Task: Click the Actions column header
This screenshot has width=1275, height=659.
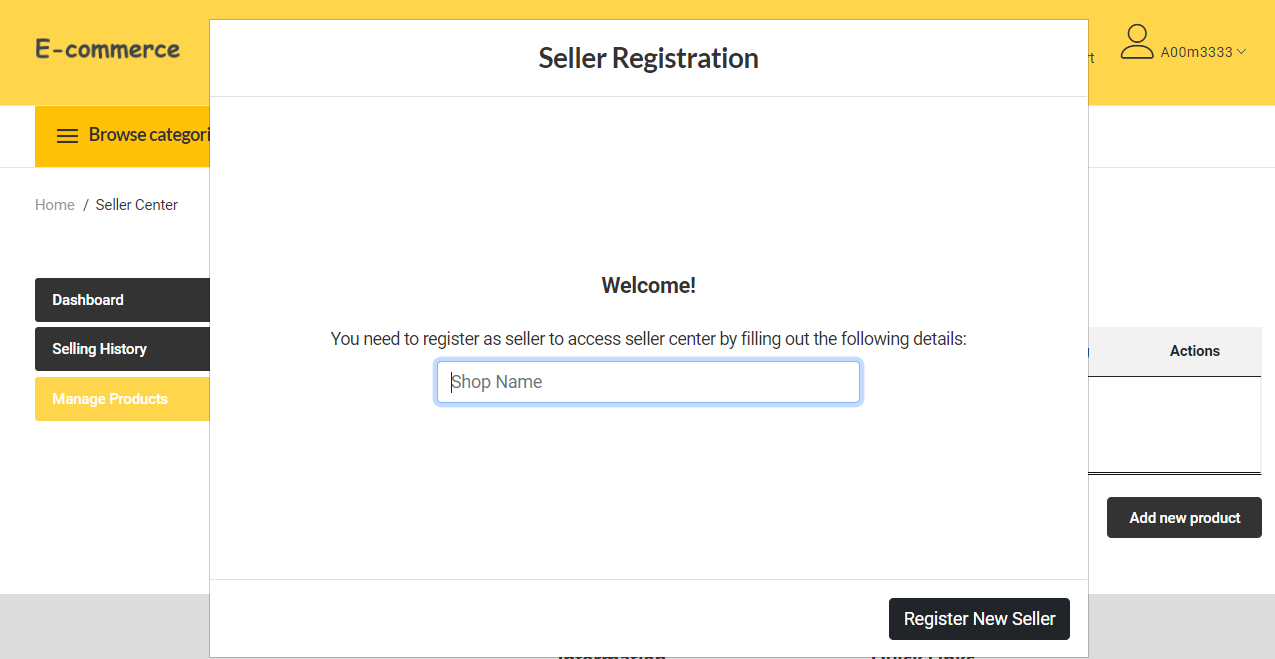Action: [x=1195, y=351]
